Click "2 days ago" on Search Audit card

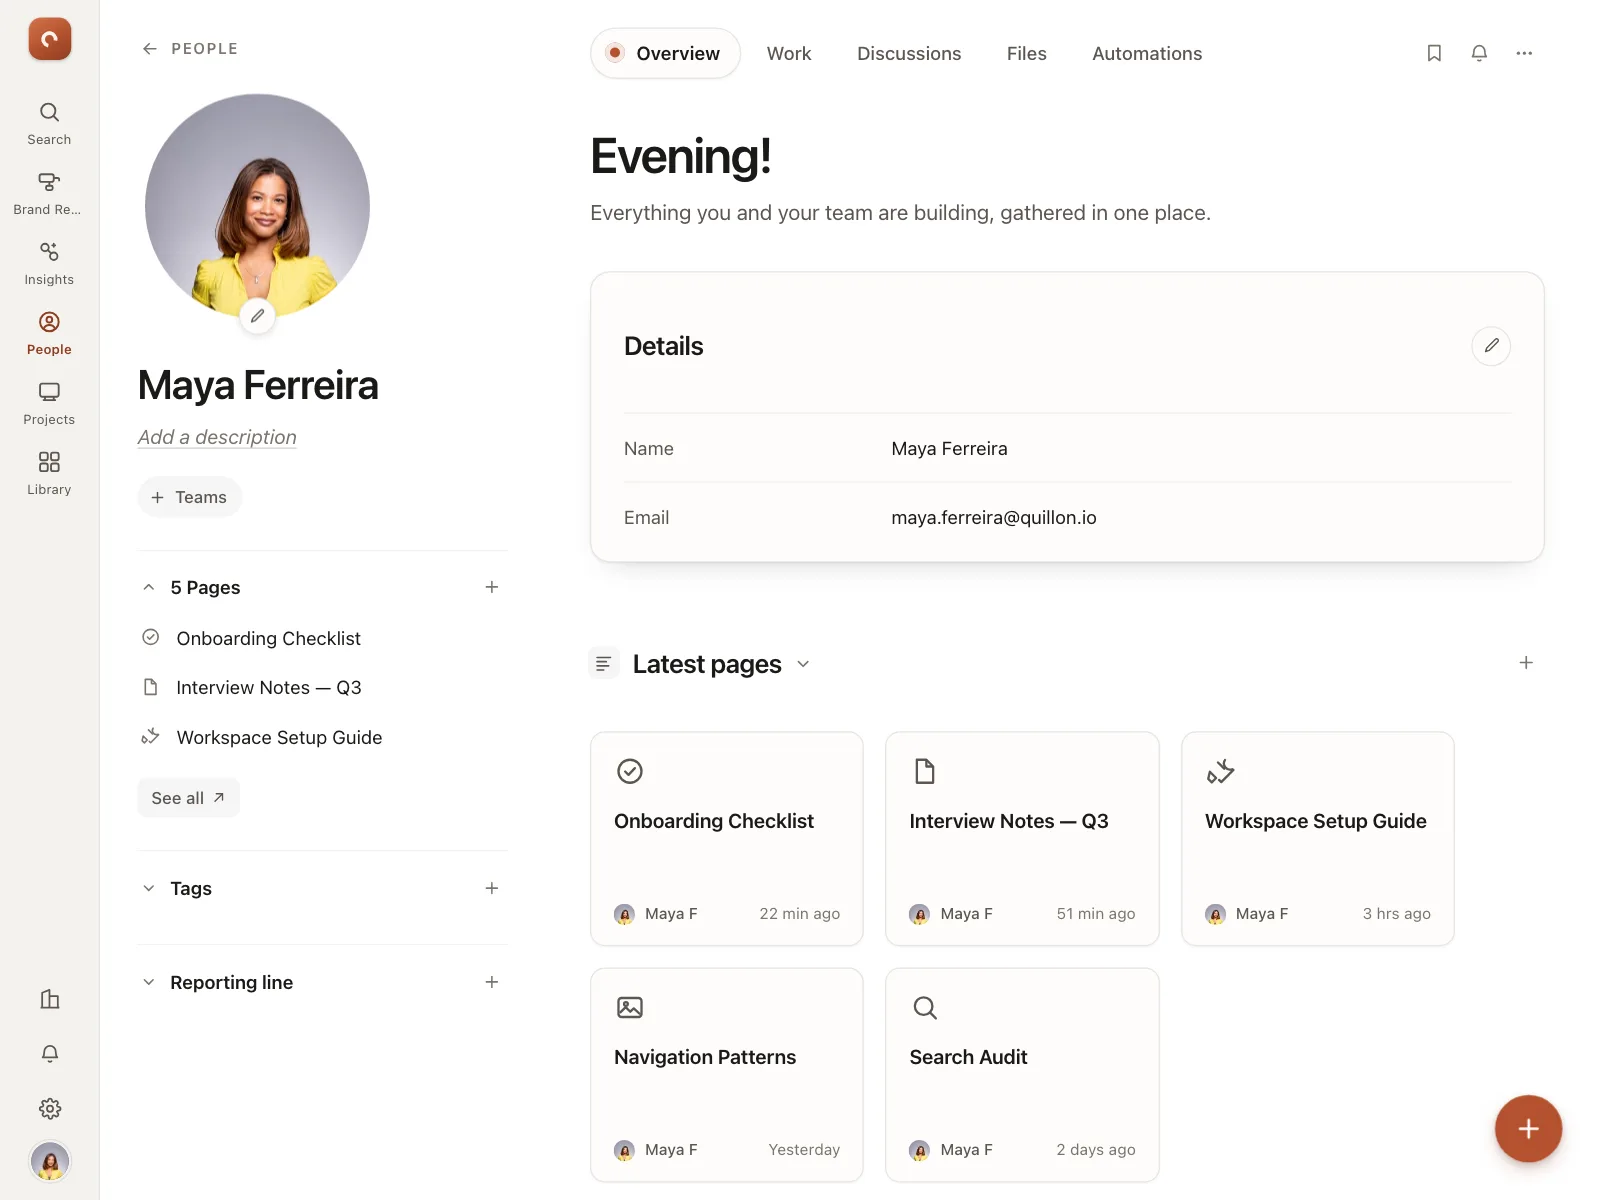(x=1095, y=1149)
